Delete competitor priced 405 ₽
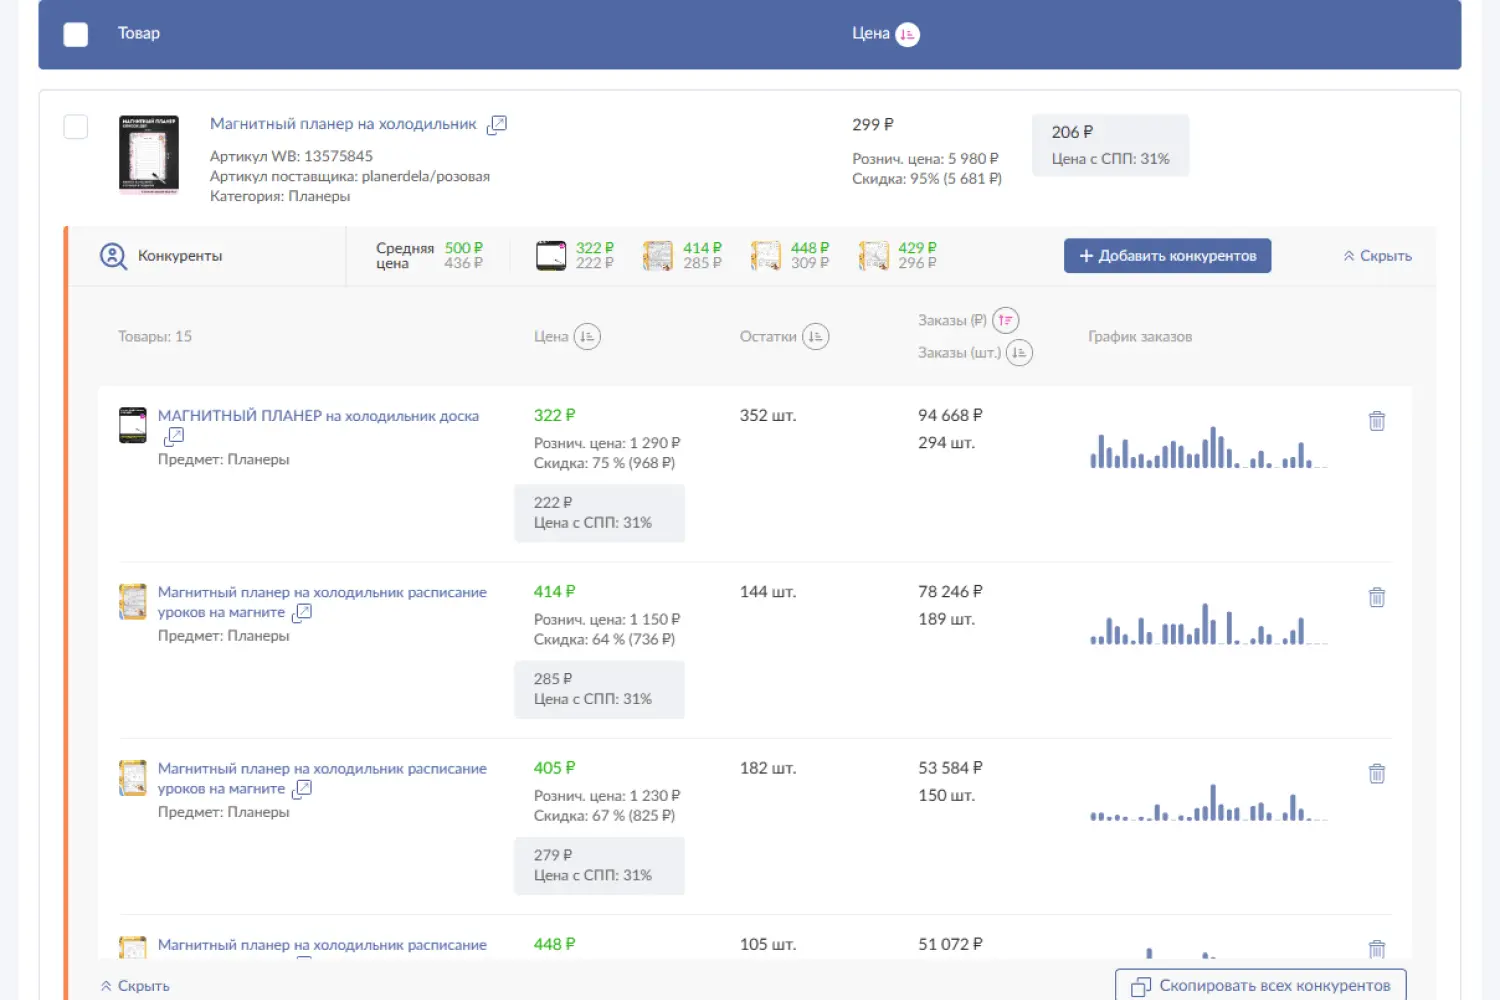The image size is (1500, 1000). (1377, 773)
